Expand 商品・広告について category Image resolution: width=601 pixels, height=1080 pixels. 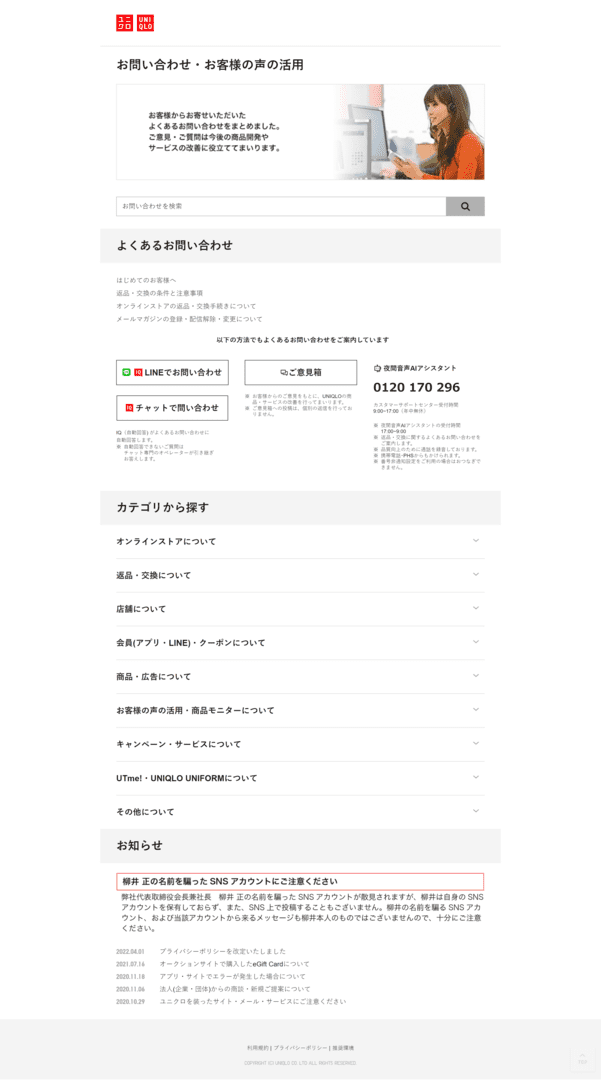[x=300, y=676]
